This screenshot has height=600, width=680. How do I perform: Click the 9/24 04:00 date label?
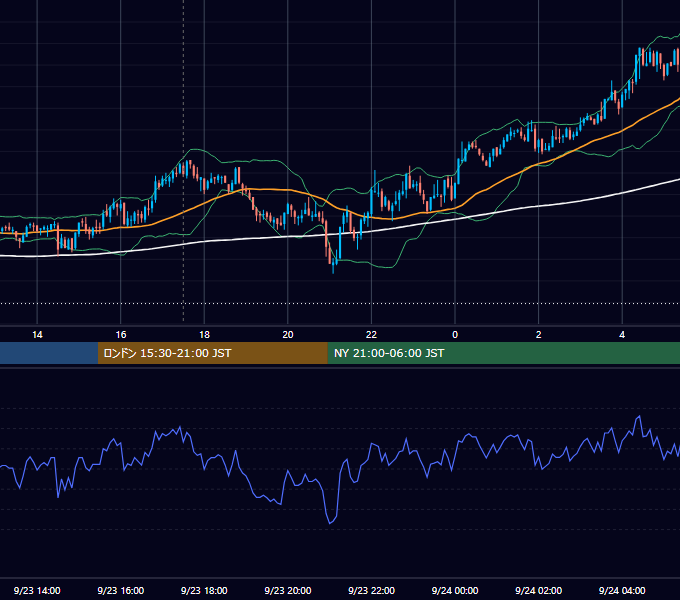click(x=622, y=590)
